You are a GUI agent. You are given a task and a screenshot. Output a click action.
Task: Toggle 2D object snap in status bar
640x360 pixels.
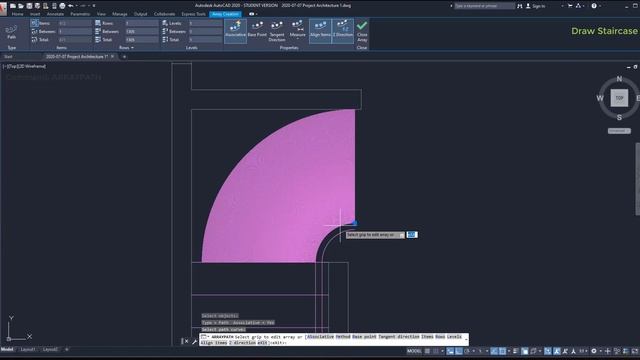503,351
